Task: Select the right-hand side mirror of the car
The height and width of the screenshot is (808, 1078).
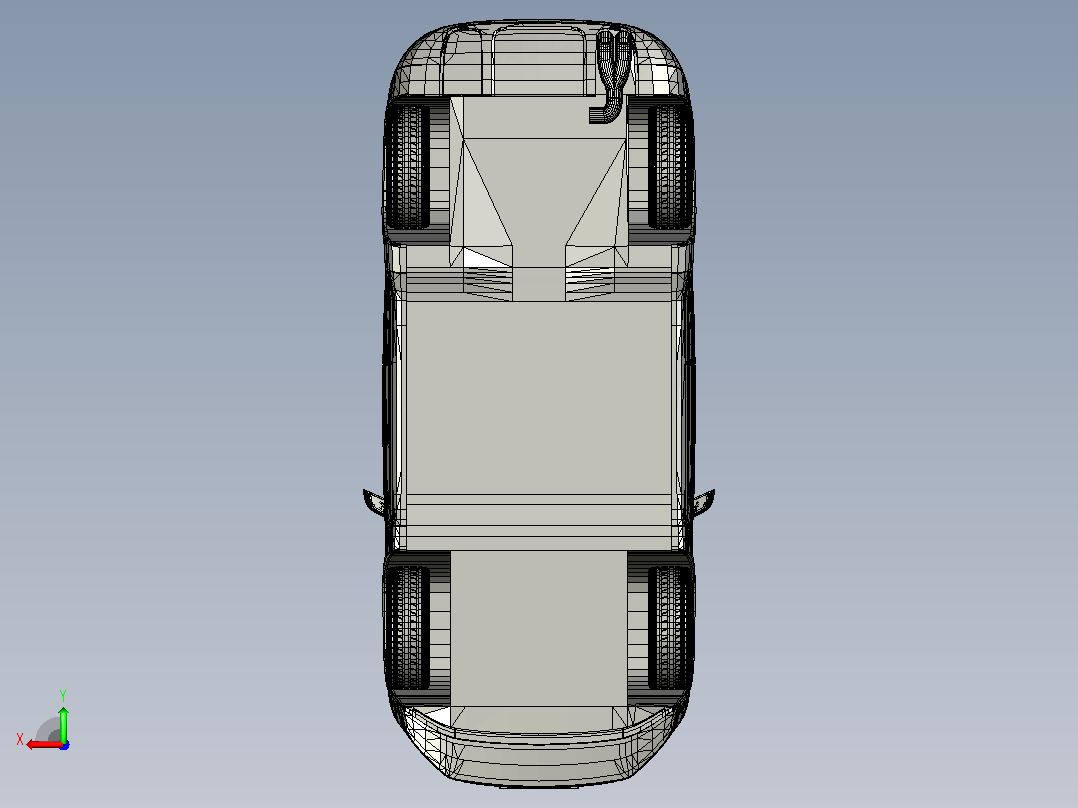Action: coord(704,503)
